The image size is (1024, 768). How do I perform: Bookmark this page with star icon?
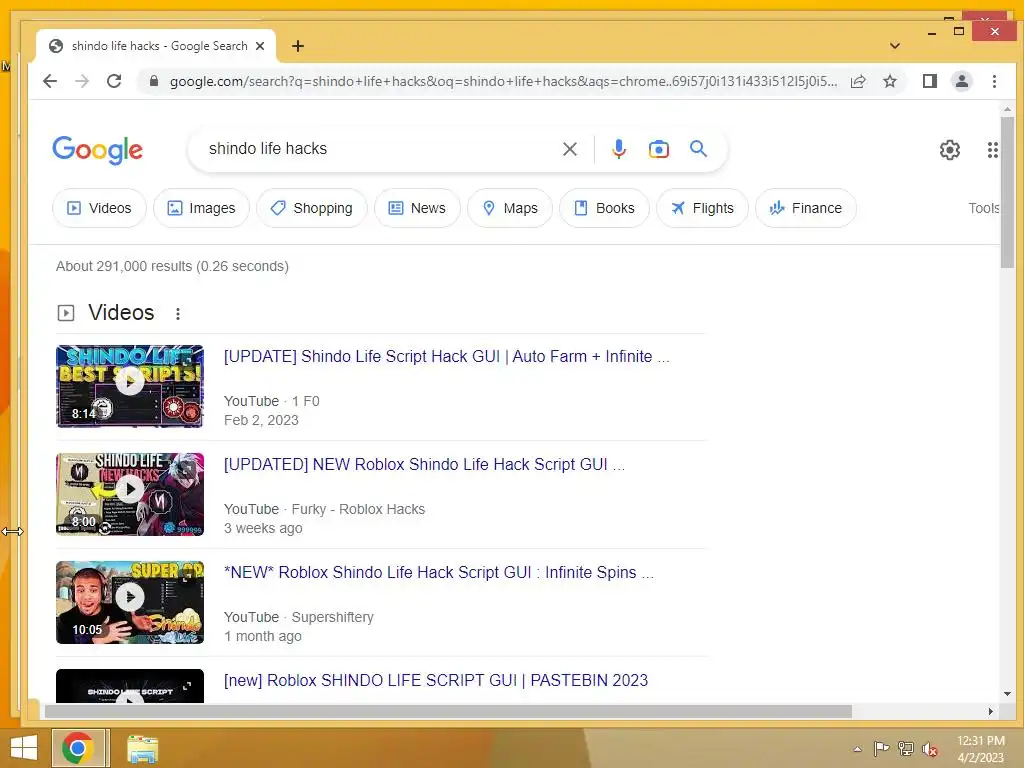(x=889, y=81)
